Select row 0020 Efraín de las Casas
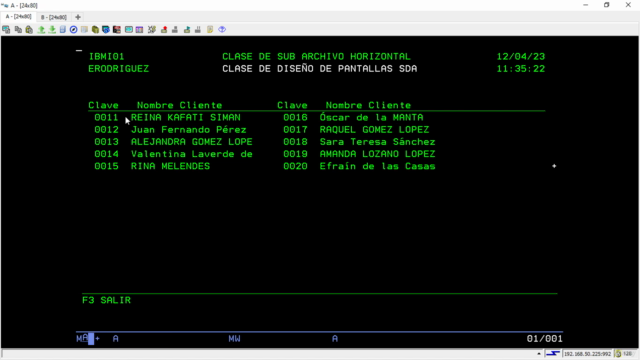 pyautogui.click(x=359, y=167)
